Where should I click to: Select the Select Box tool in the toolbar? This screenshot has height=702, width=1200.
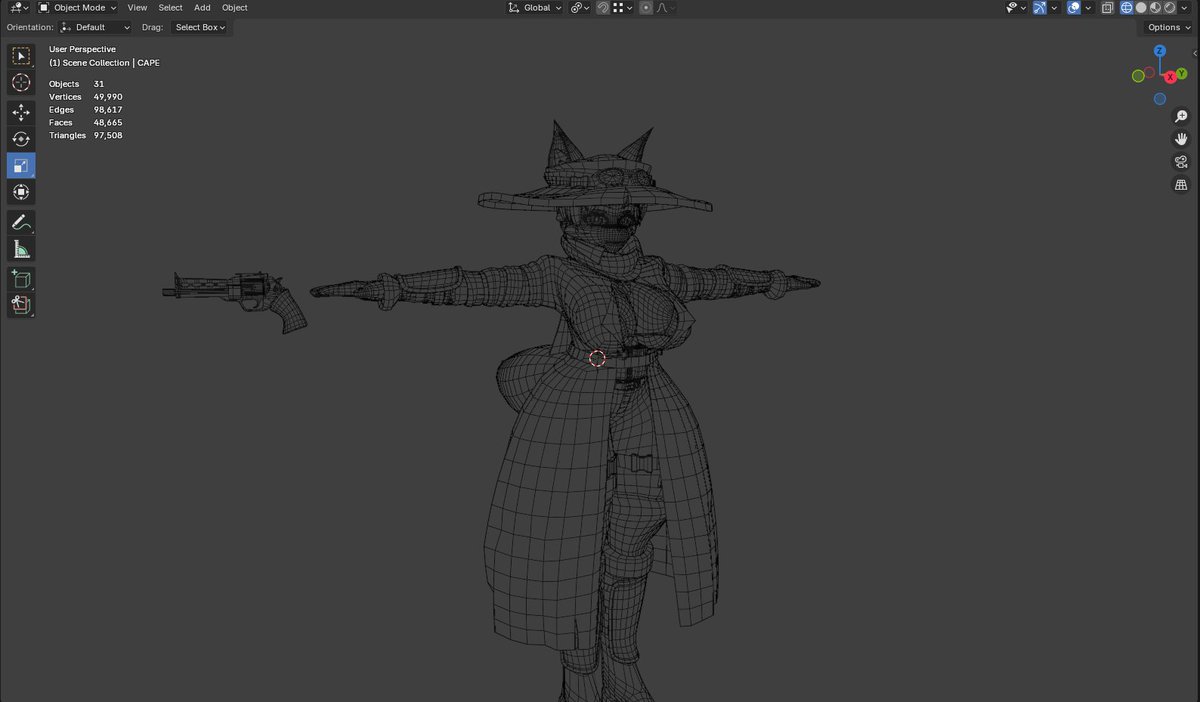click(x=21, y=56)
